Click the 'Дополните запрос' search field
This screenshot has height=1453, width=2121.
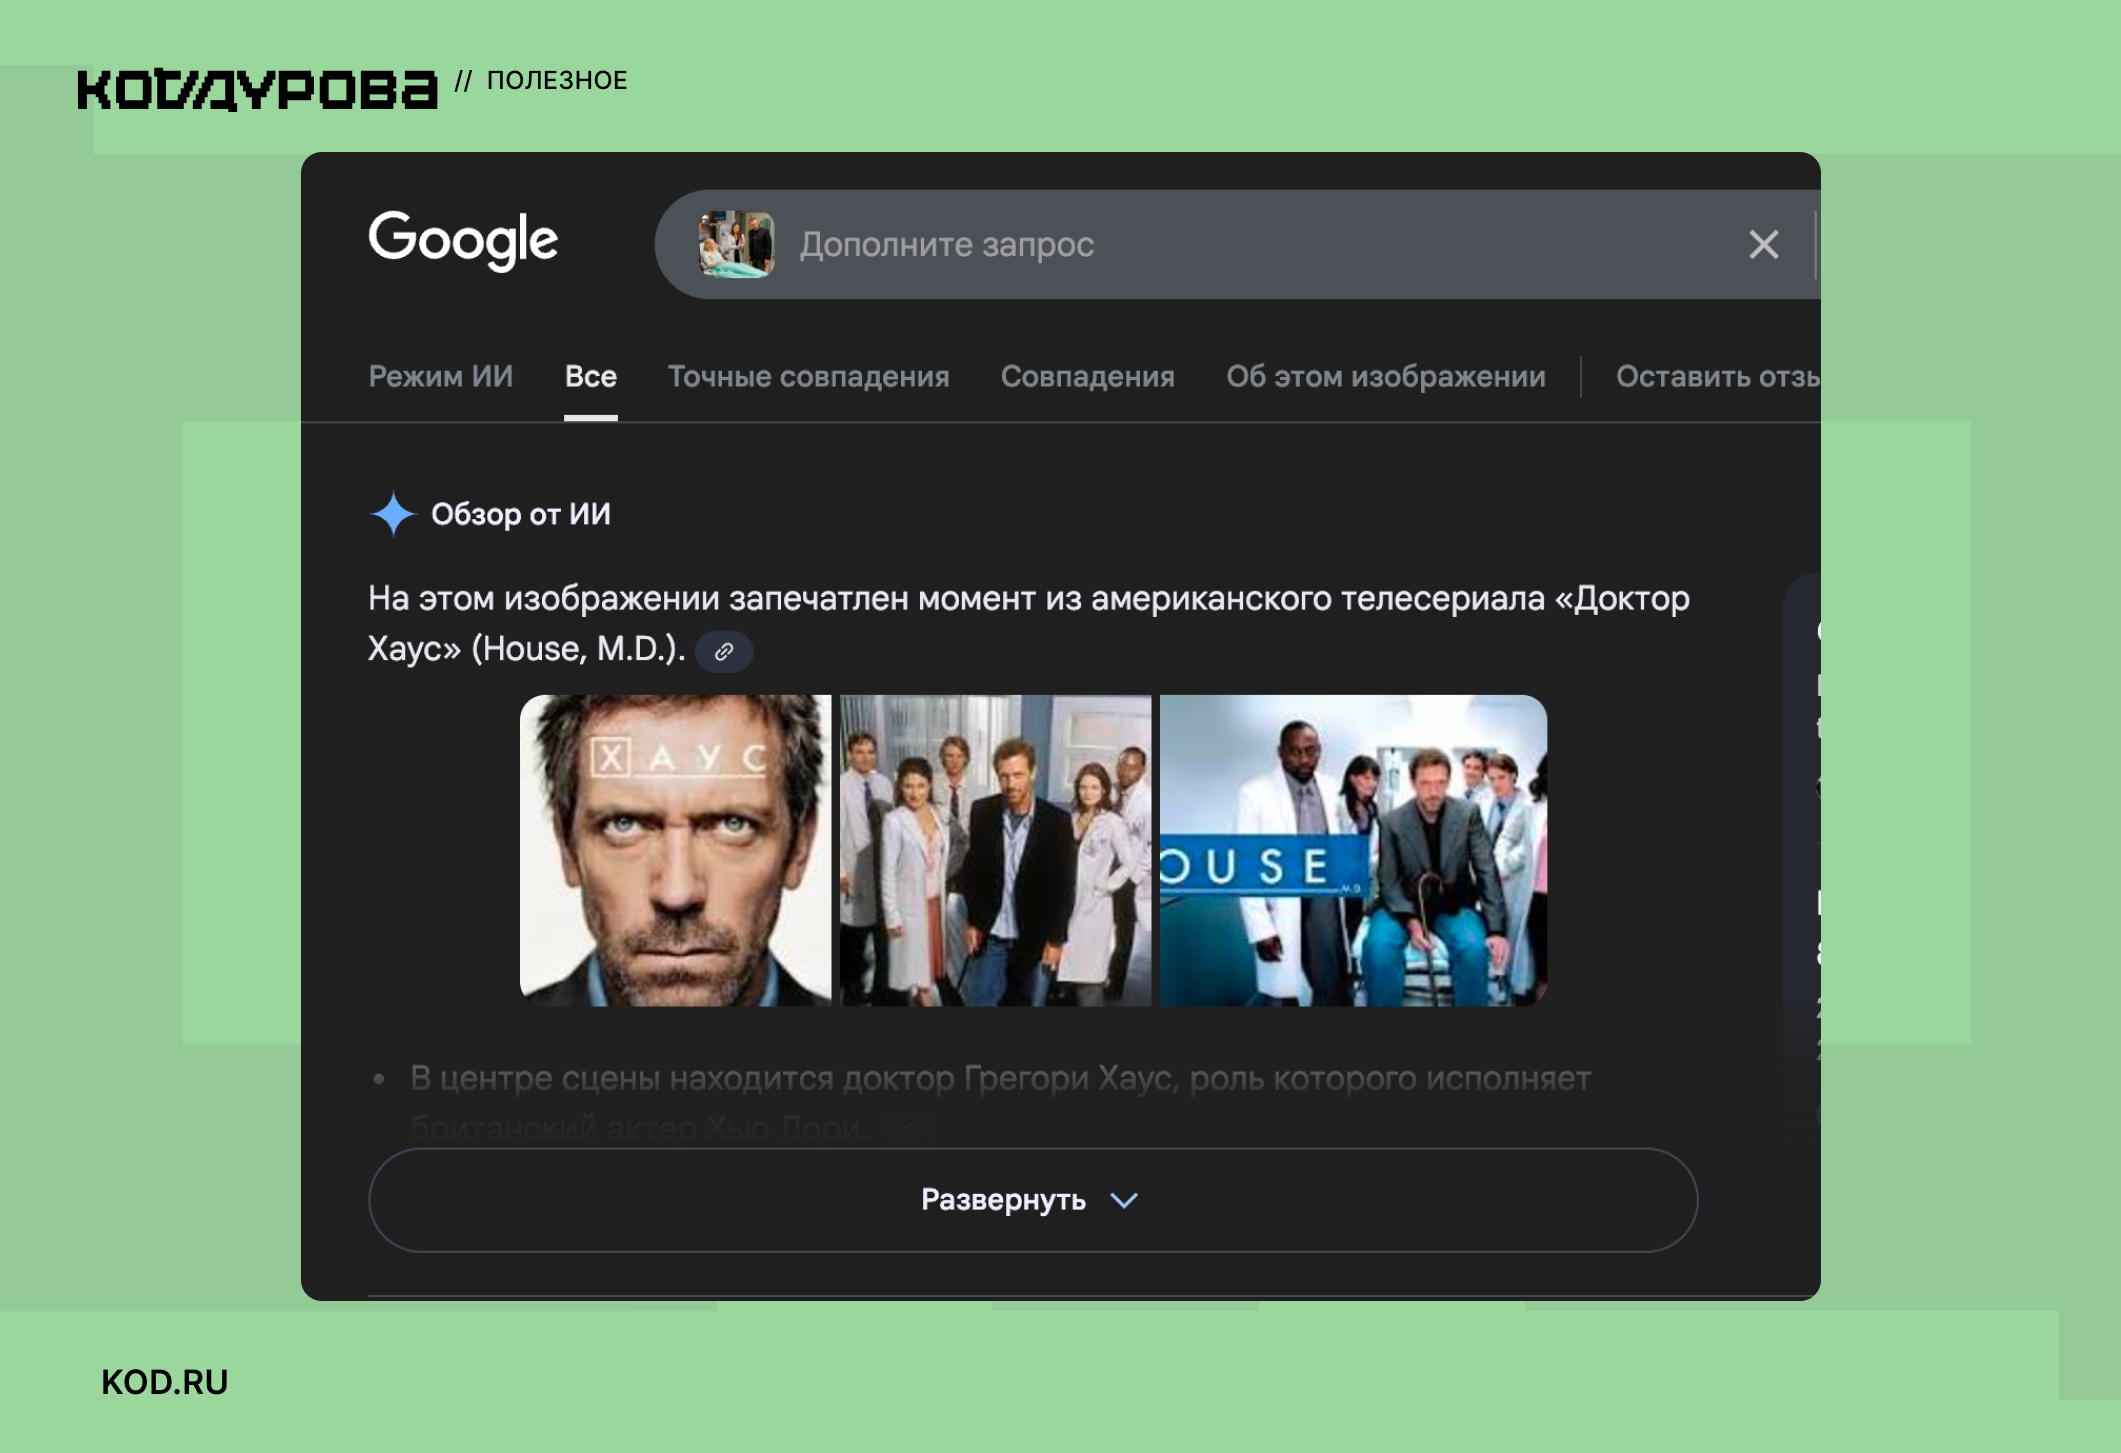[1238, 245]
